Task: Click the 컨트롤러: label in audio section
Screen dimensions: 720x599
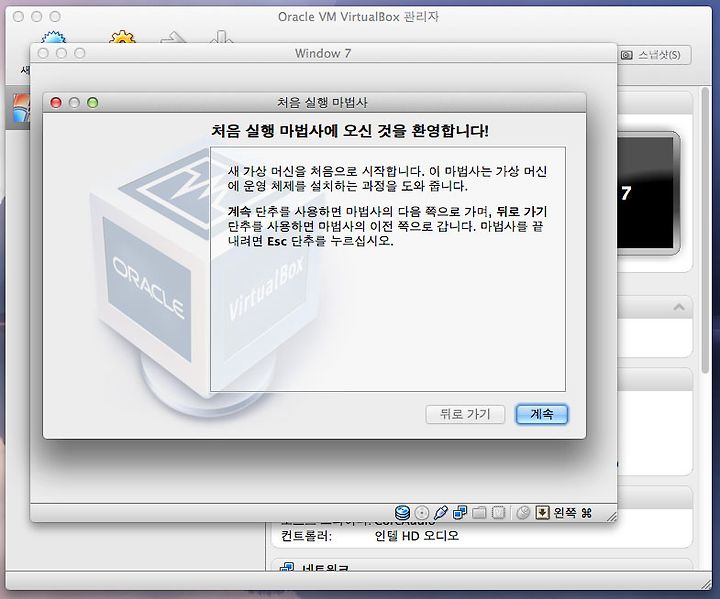Action: tap(306, 536)
